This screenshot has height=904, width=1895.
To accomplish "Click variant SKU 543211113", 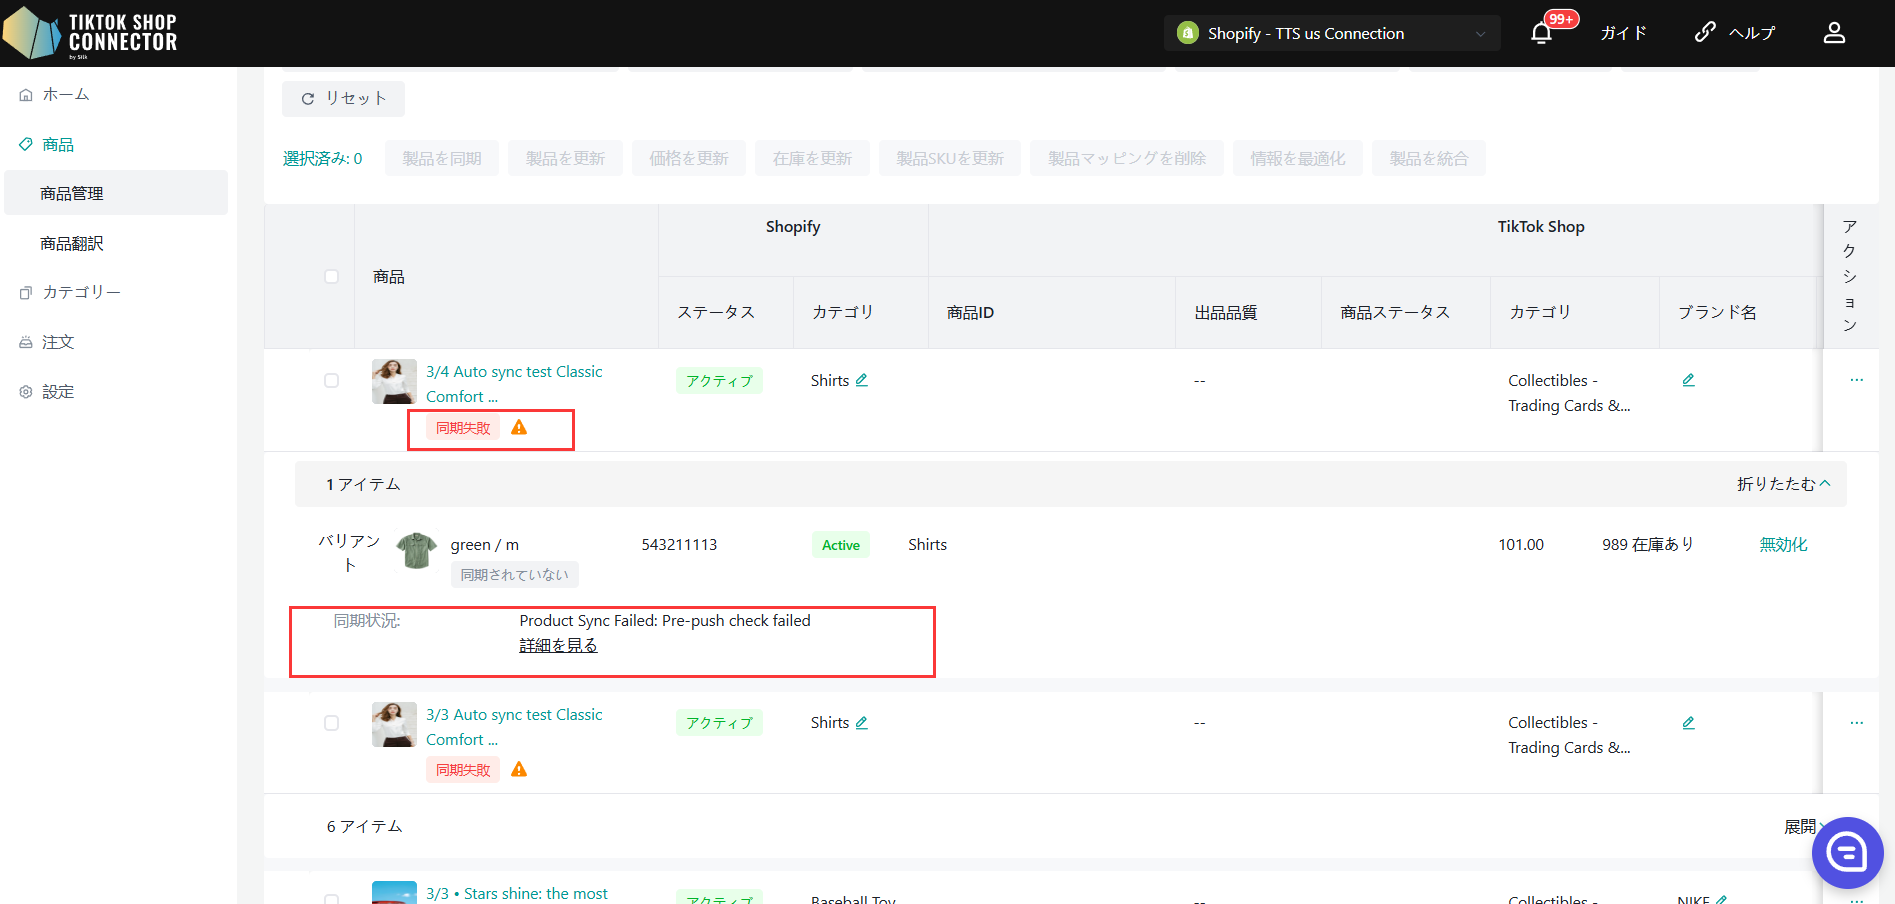I will [x=679, y=545].
